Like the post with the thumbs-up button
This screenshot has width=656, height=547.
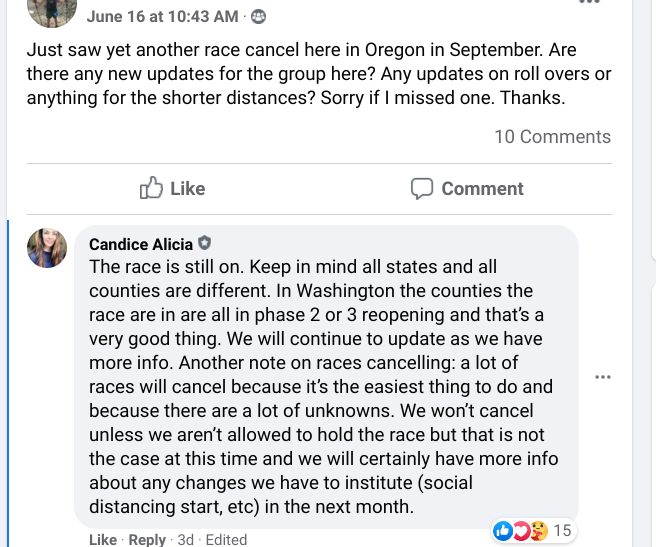(172, 188)
